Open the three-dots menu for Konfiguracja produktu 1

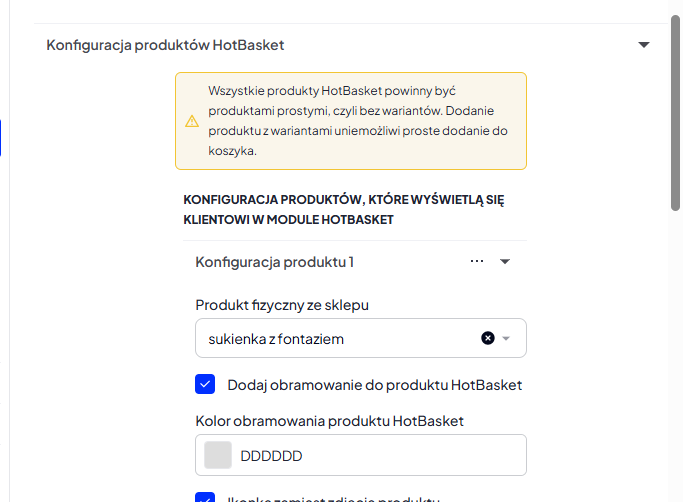[x=477, y=262]
